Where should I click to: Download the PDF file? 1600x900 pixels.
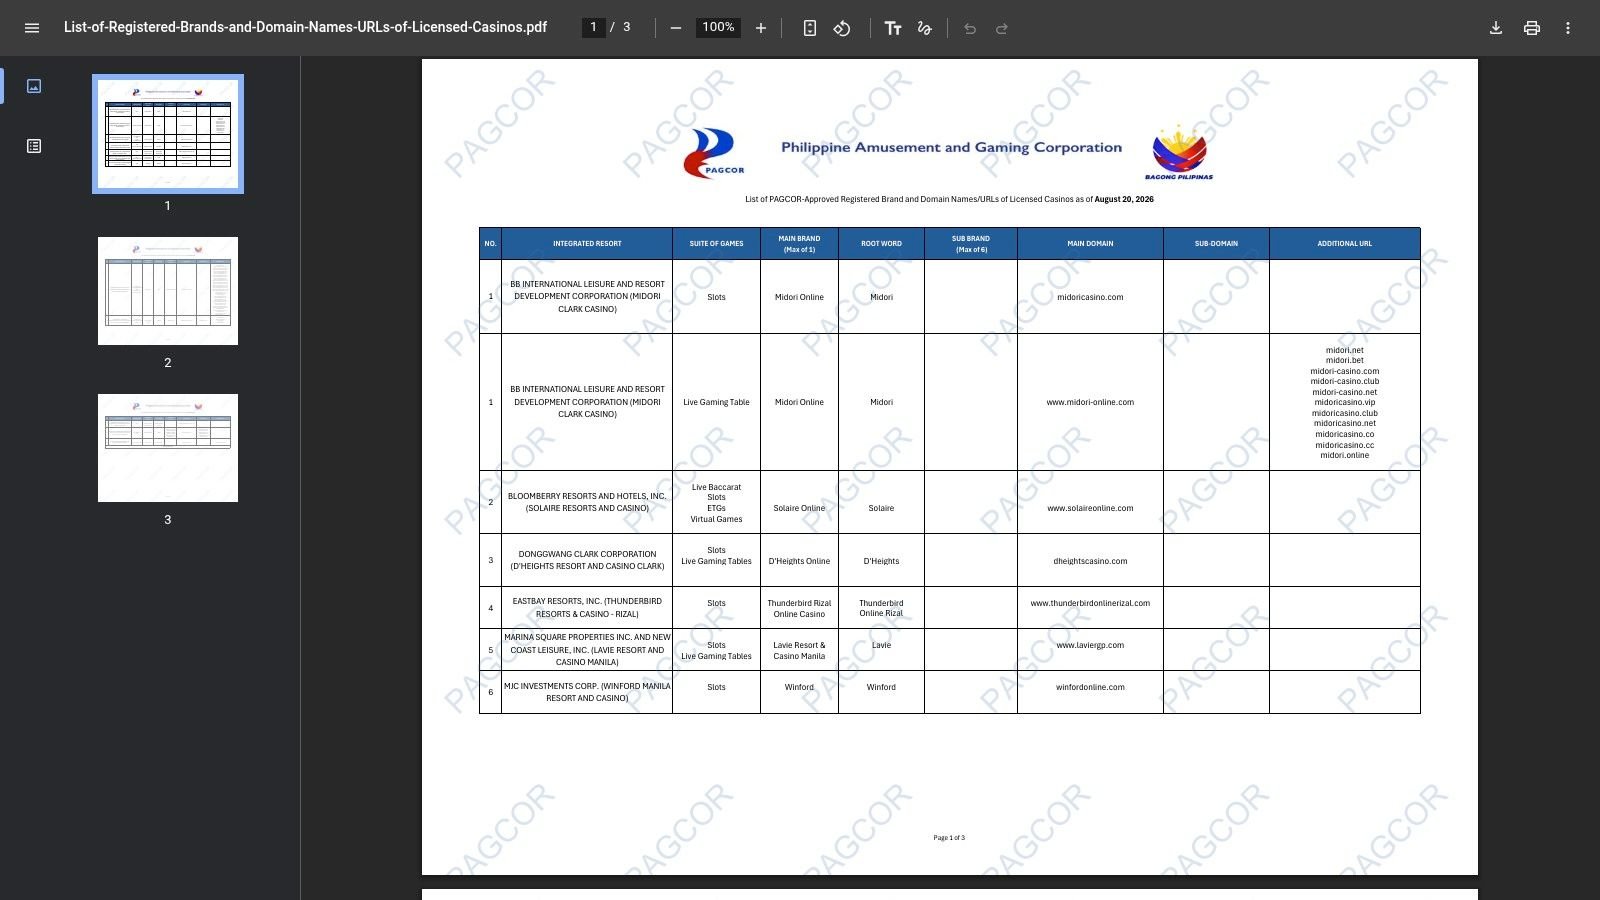click(x=1496, y=28)
